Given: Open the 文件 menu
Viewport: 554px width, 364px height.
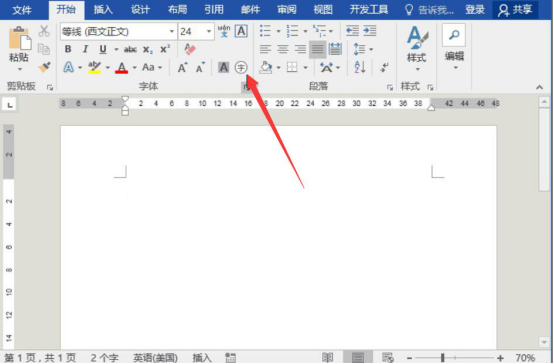Looking at the screenshot, I should (x=22, y=10).
